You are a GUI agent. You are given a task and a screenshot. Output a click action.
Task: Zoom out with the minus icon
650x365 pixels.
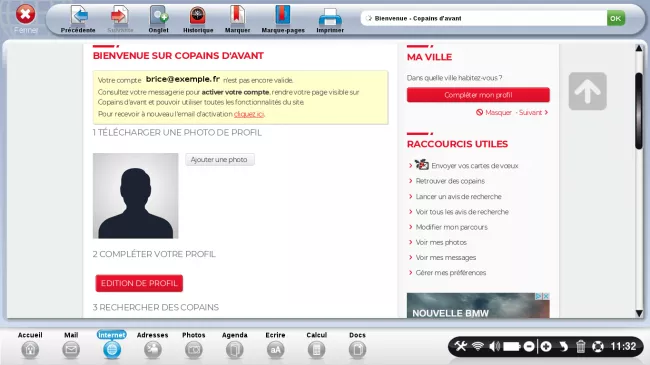tap(529, 346)
